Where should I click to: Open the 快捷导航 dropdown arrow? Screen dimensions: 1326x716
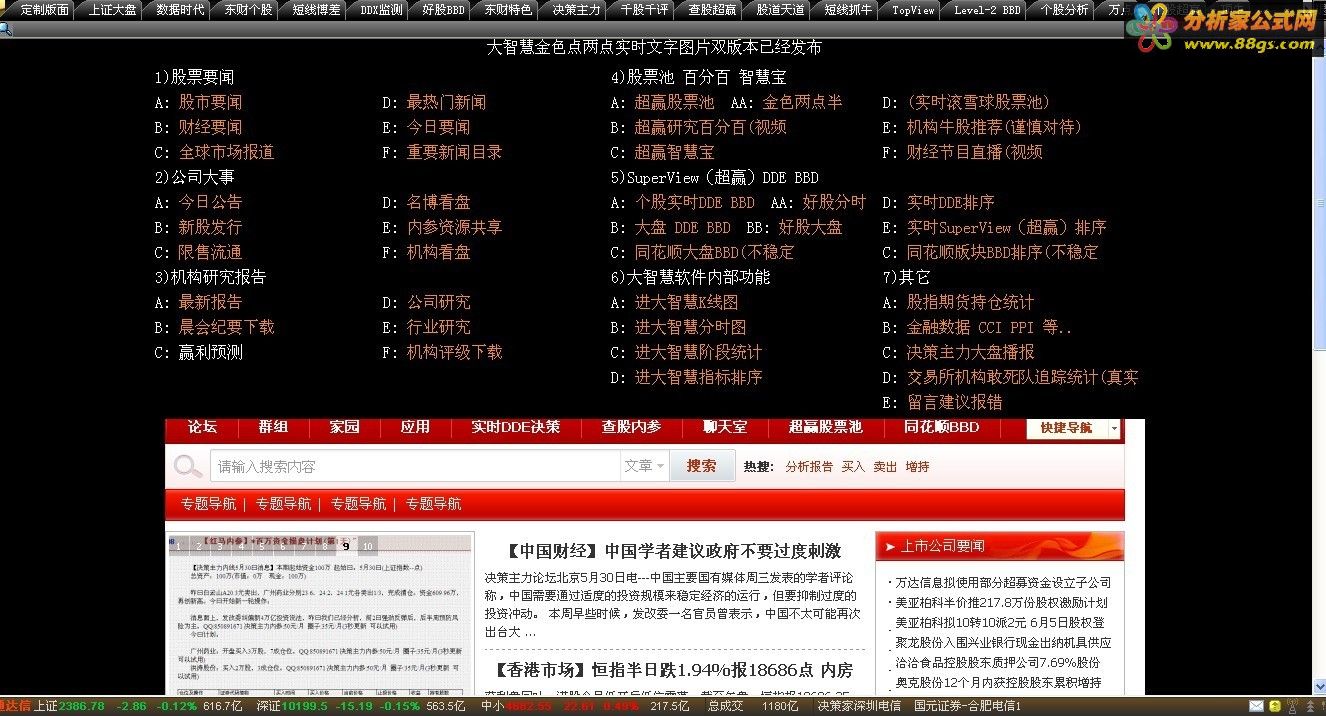tap(1114, 428)
